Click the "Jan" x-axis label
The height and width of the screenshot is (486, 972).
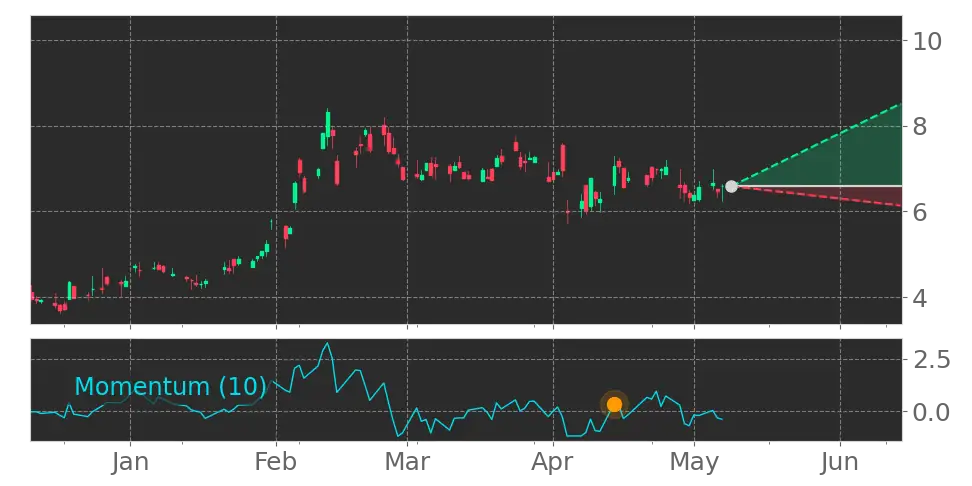(x=130, y=462)
